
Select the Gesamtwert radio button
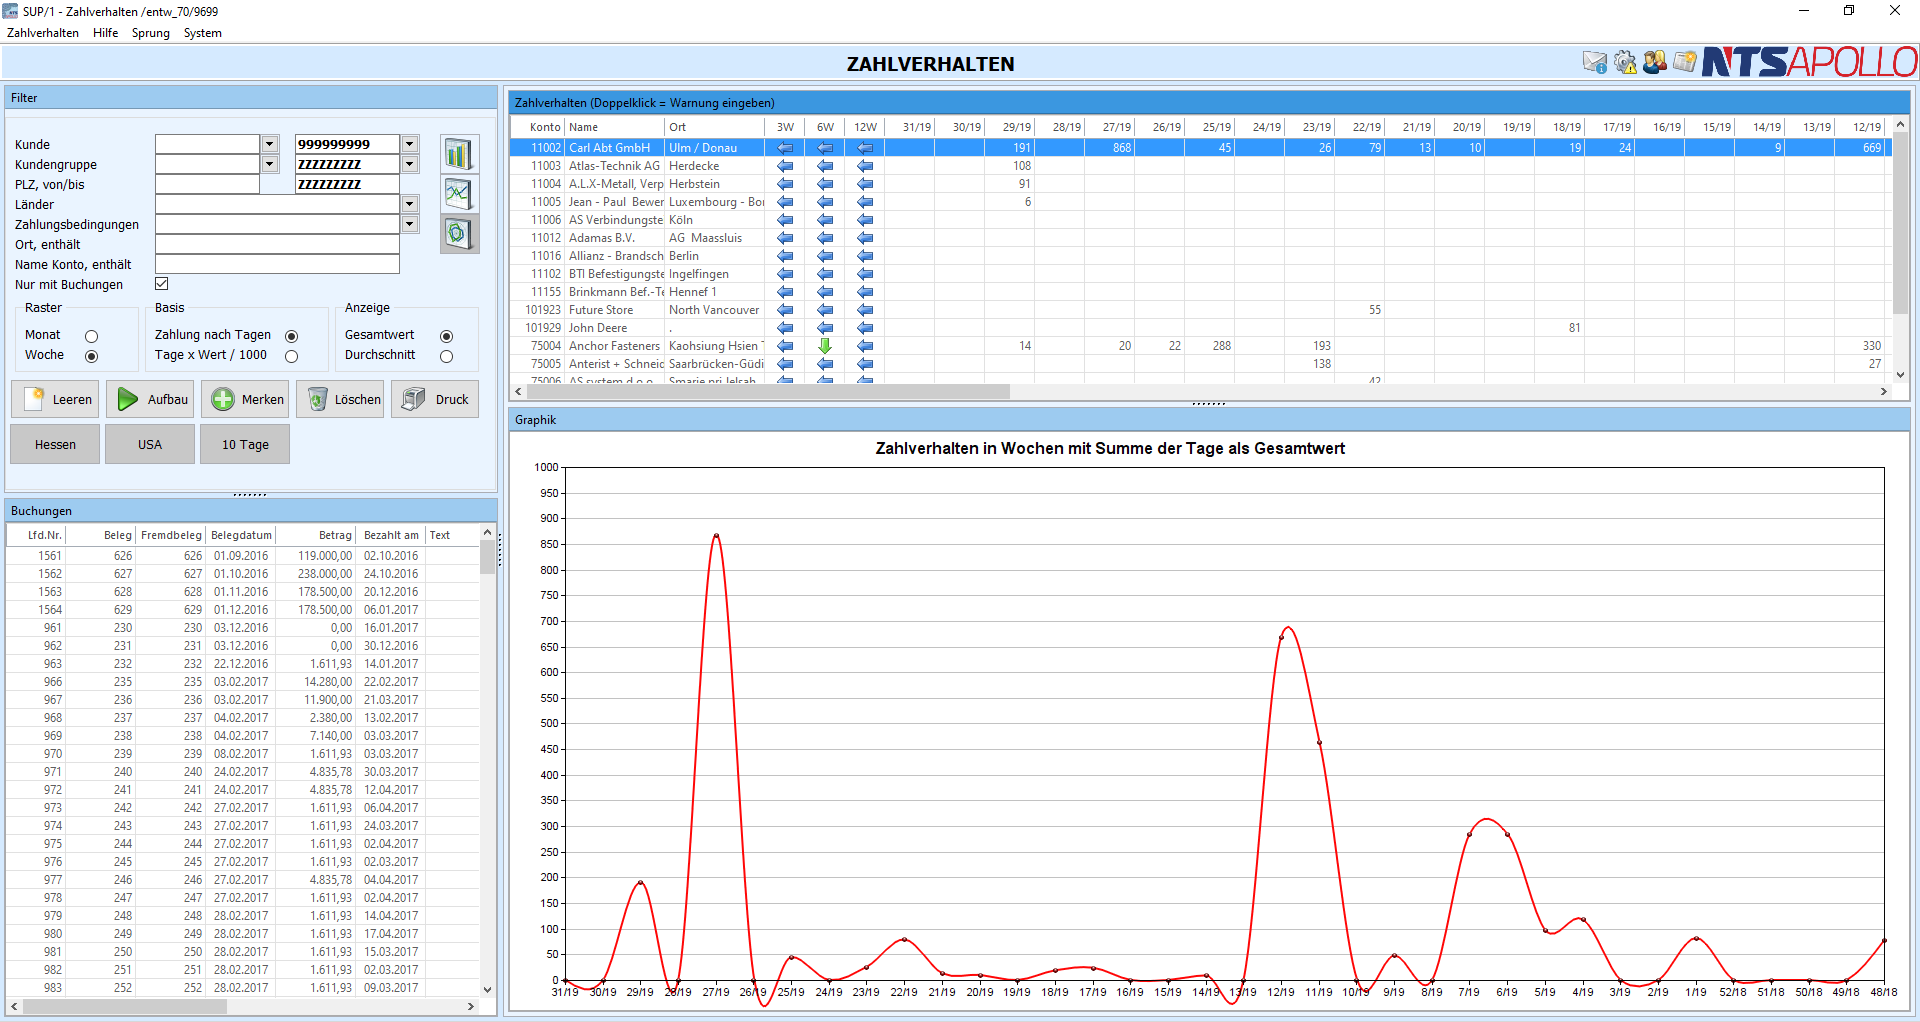click(x=446, y=336)
